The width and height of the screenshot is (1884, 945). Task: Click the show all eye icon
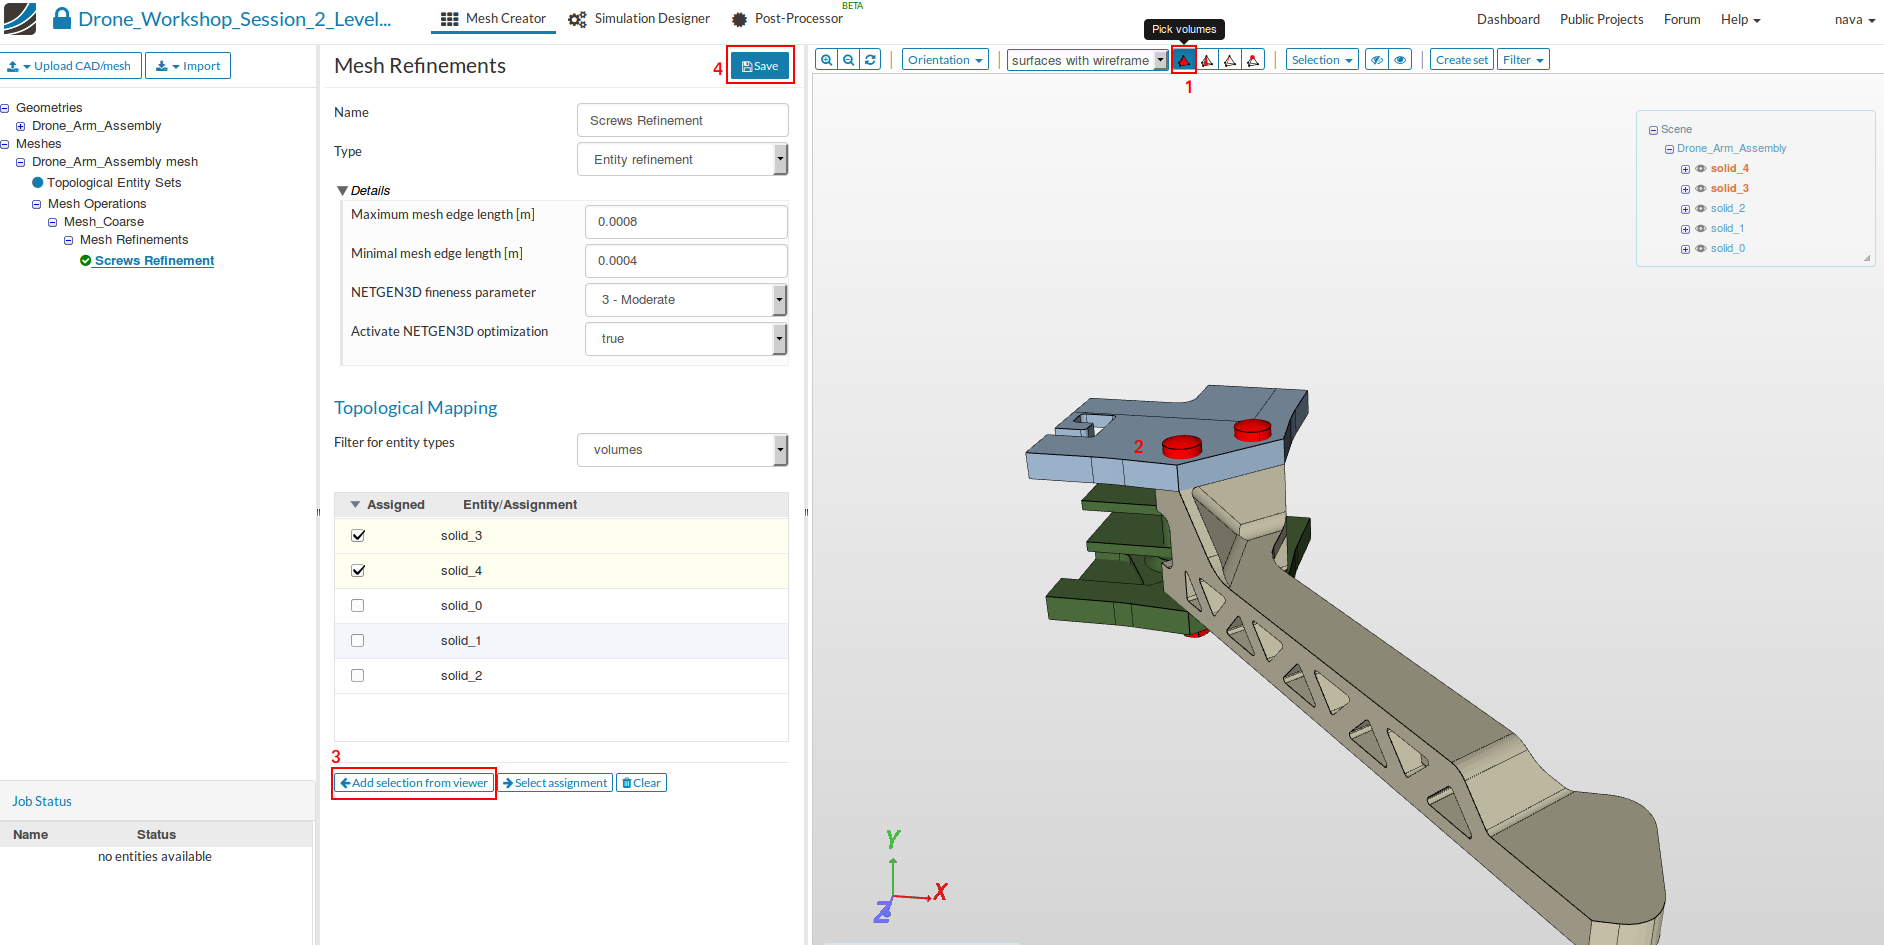point(1400,60)
